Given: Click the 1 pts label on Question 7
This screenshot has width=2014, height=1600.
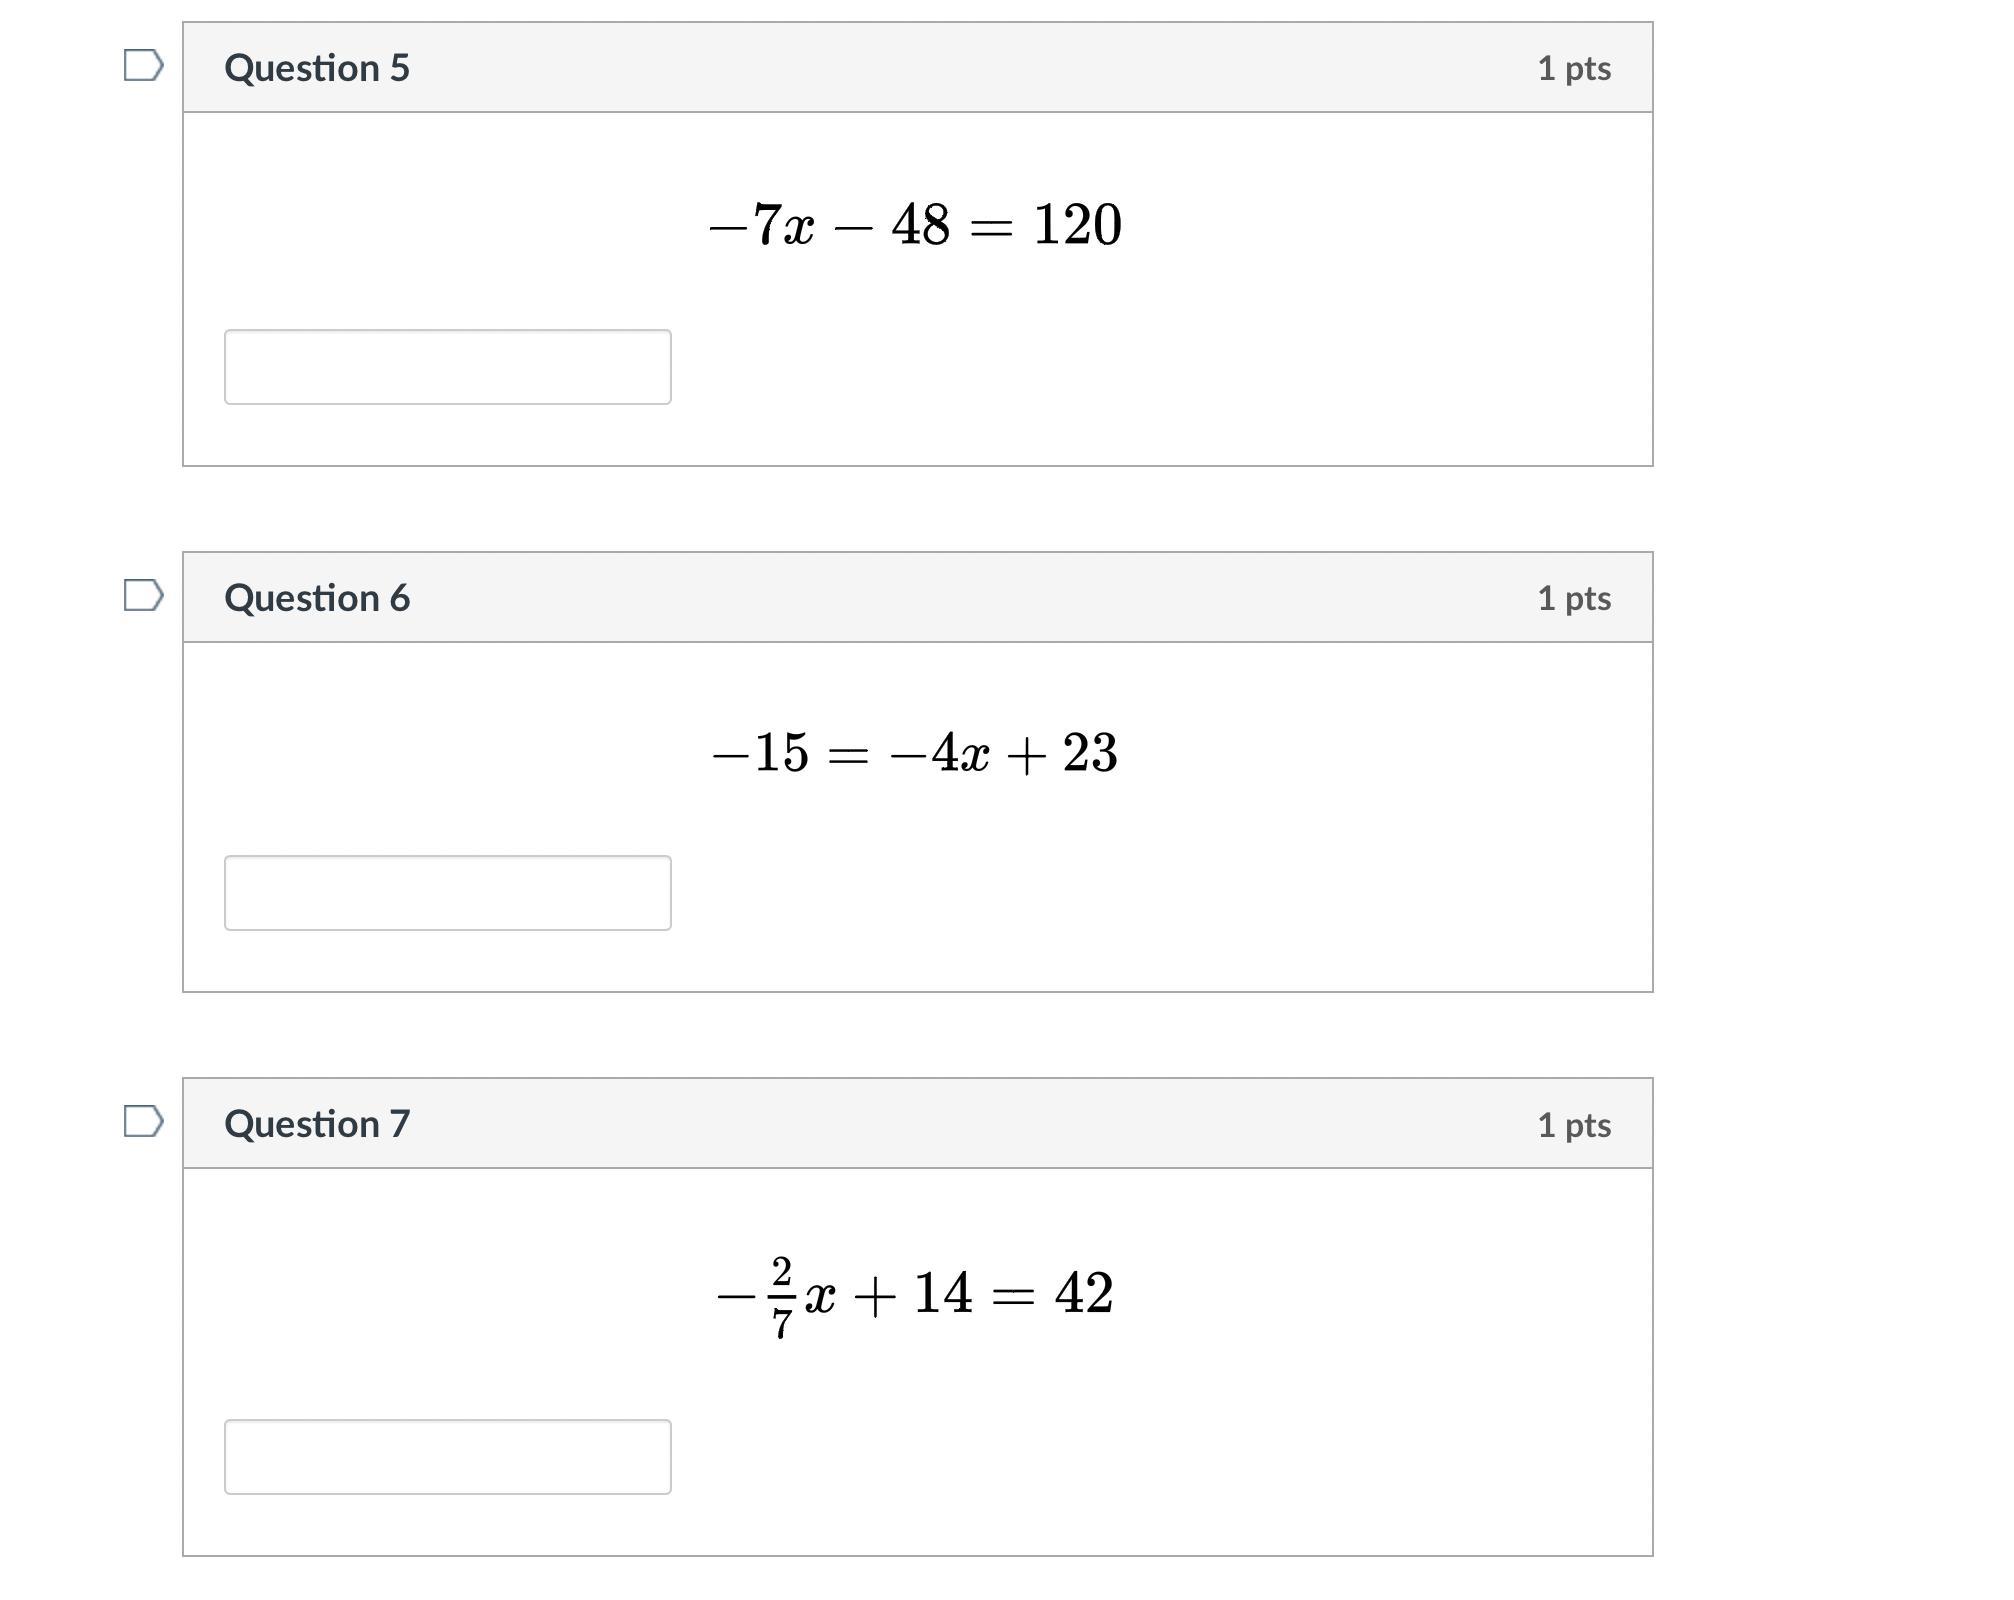Looking at the screenshot, I should (1574, 1125).
